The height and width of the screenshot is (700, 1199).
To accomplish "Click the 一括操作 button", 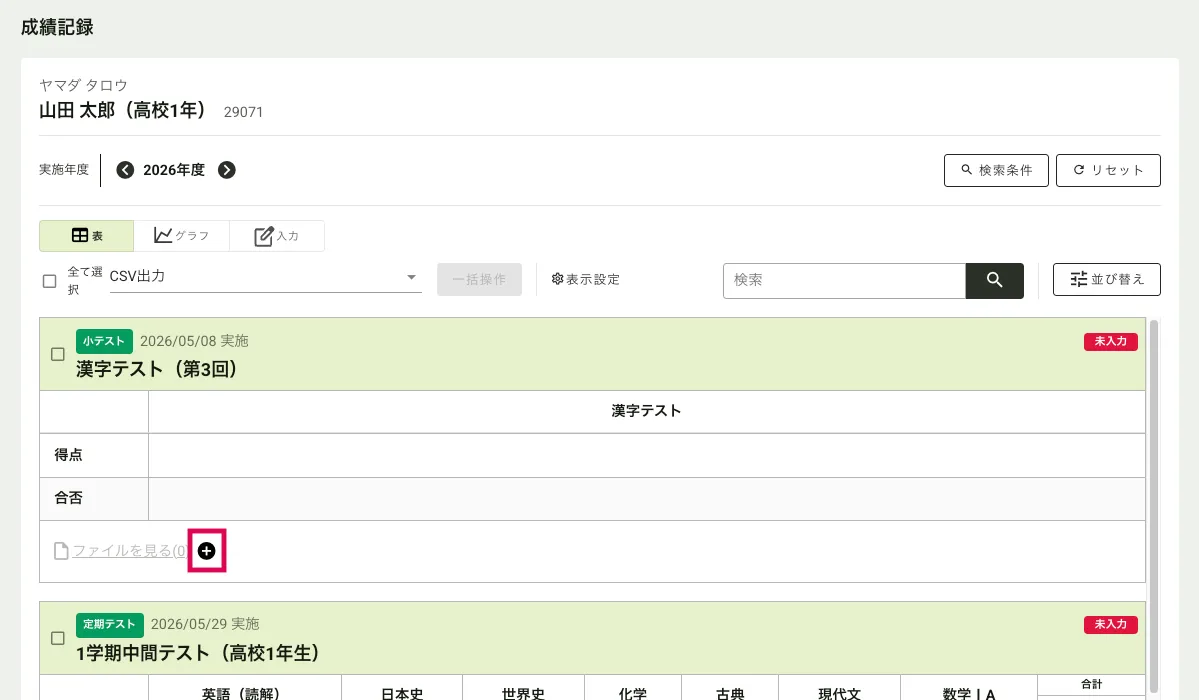I will coord(479,279).
